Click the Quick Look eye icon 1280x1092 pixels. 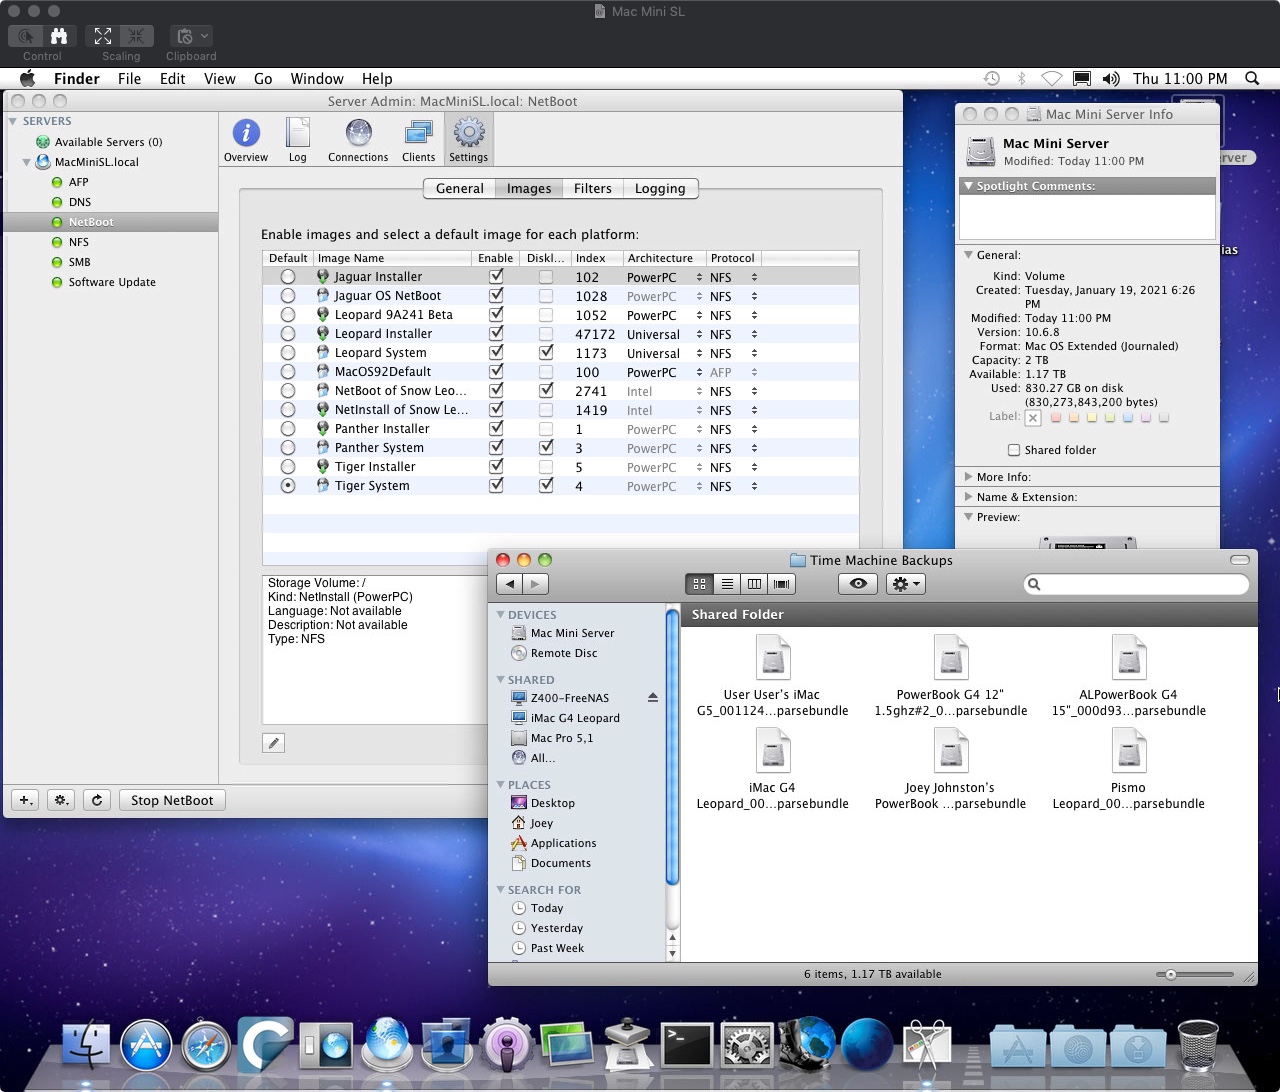point(857,584)
